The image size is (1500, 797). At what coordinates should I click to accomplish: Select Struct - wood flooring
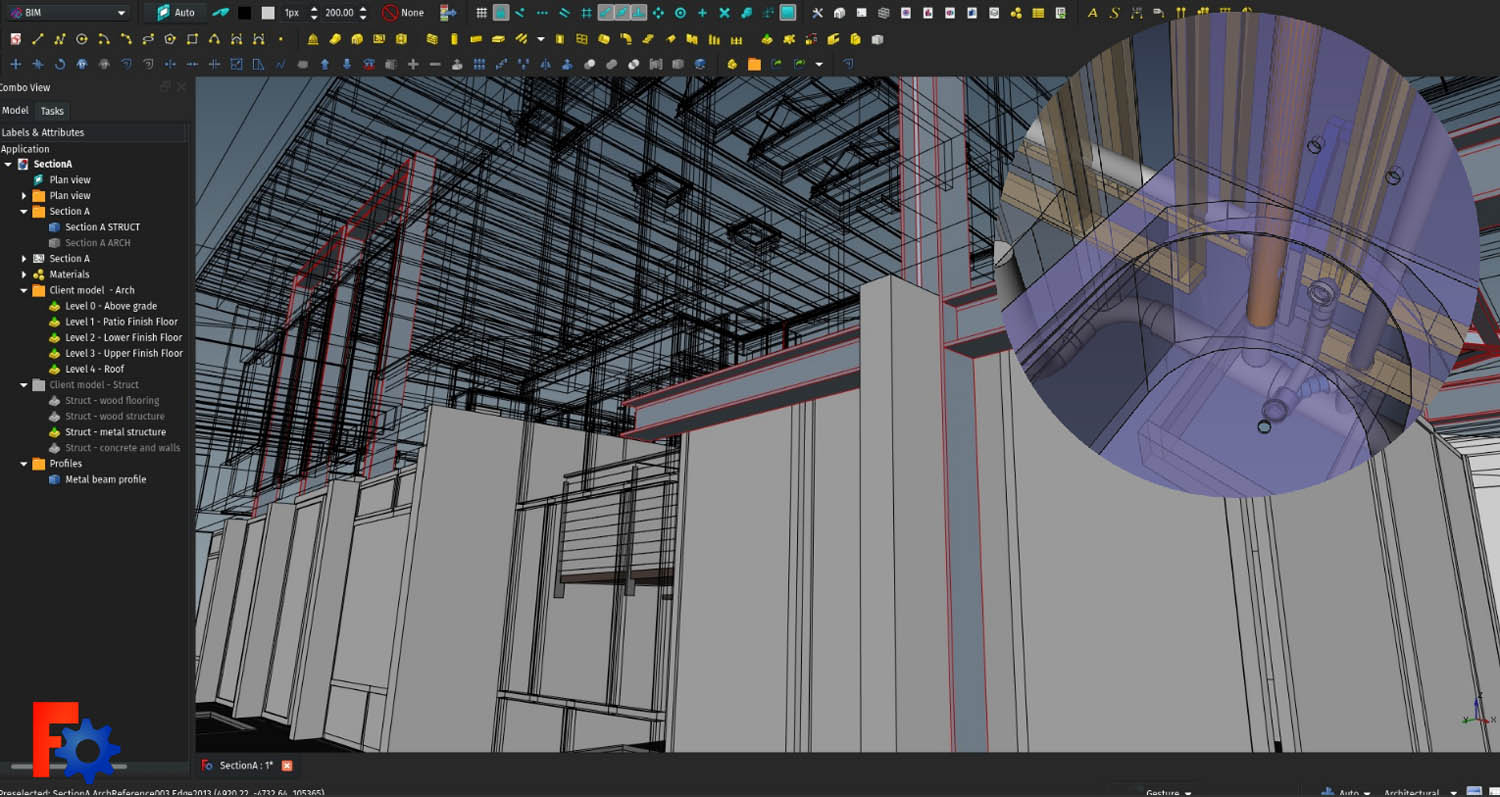tap(112, 401)
